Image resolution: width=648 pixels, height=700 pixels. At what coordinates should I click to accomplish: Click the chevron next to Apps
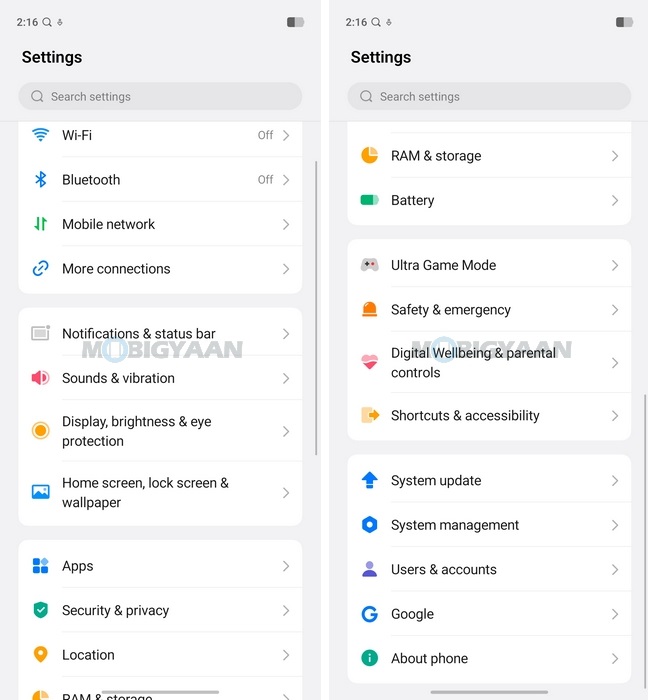coord(286,566)
